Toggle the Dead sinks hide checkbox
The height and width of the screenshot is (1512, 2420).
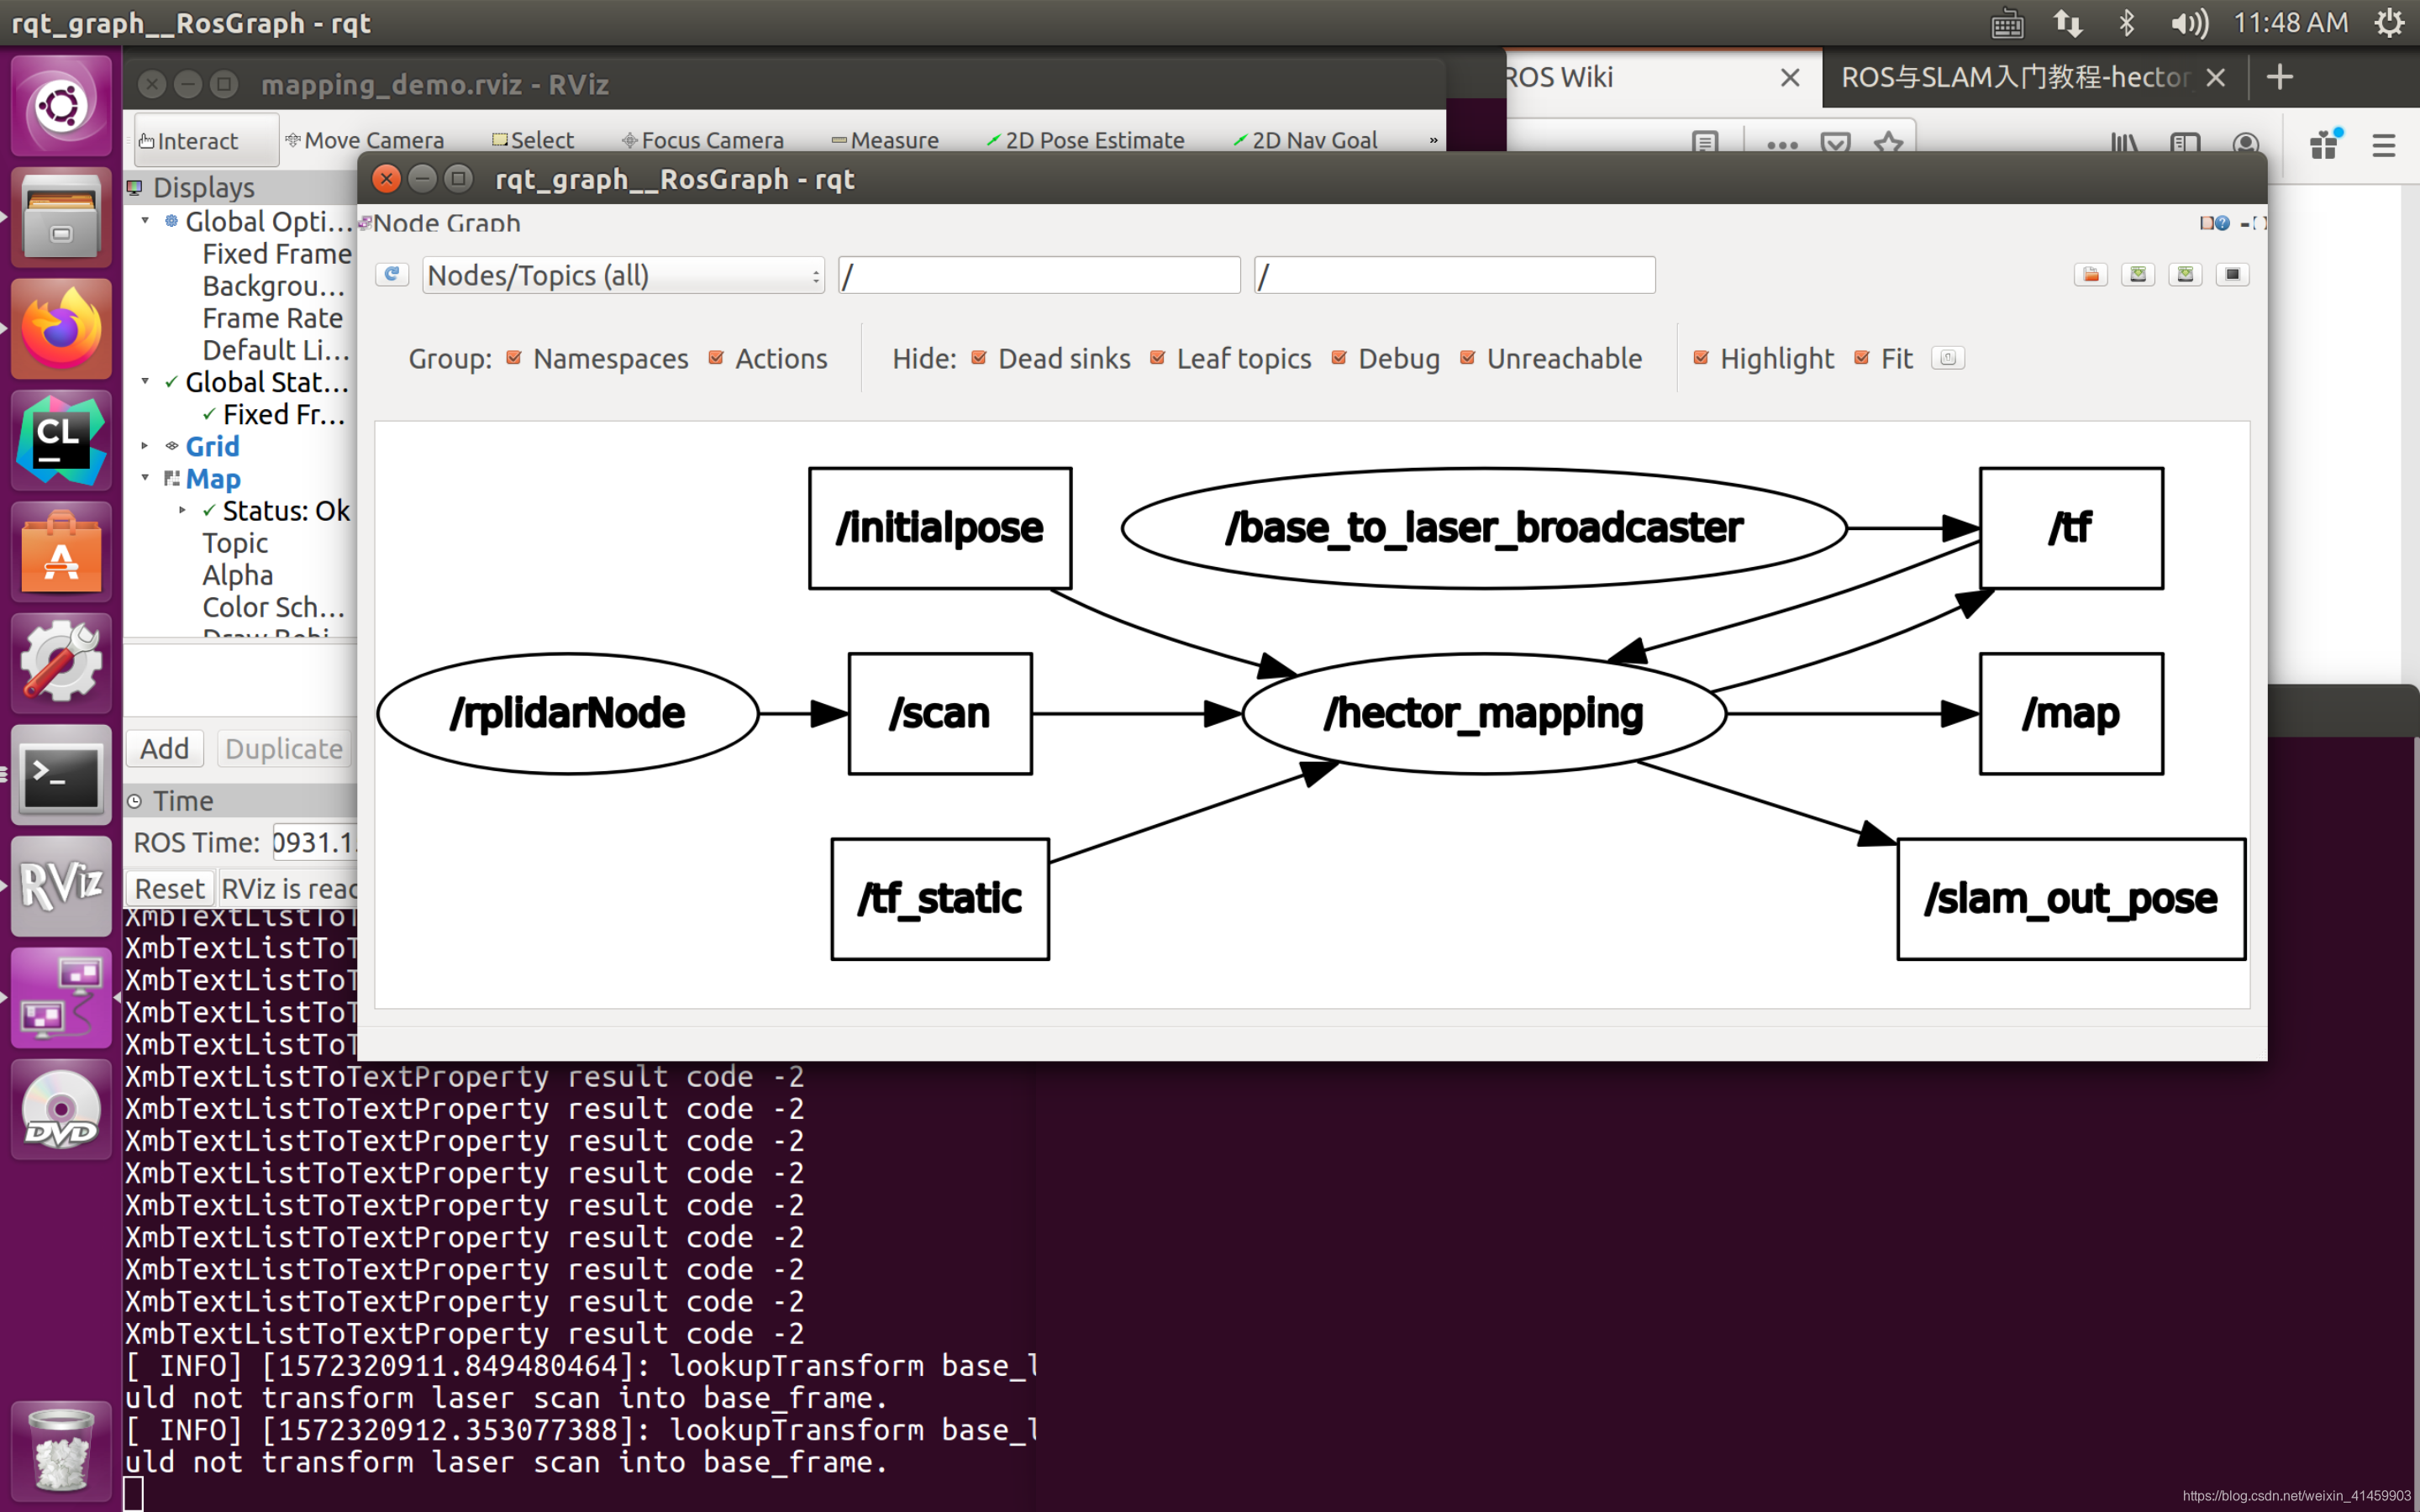coord(979,358)
